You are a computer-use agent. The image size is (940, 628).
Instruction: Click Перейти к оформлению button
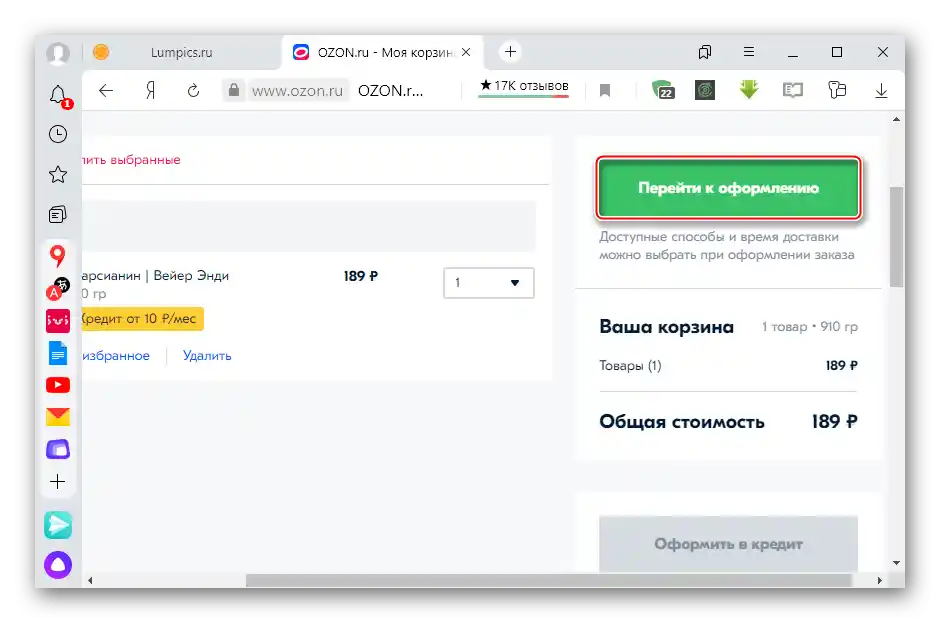728,188
